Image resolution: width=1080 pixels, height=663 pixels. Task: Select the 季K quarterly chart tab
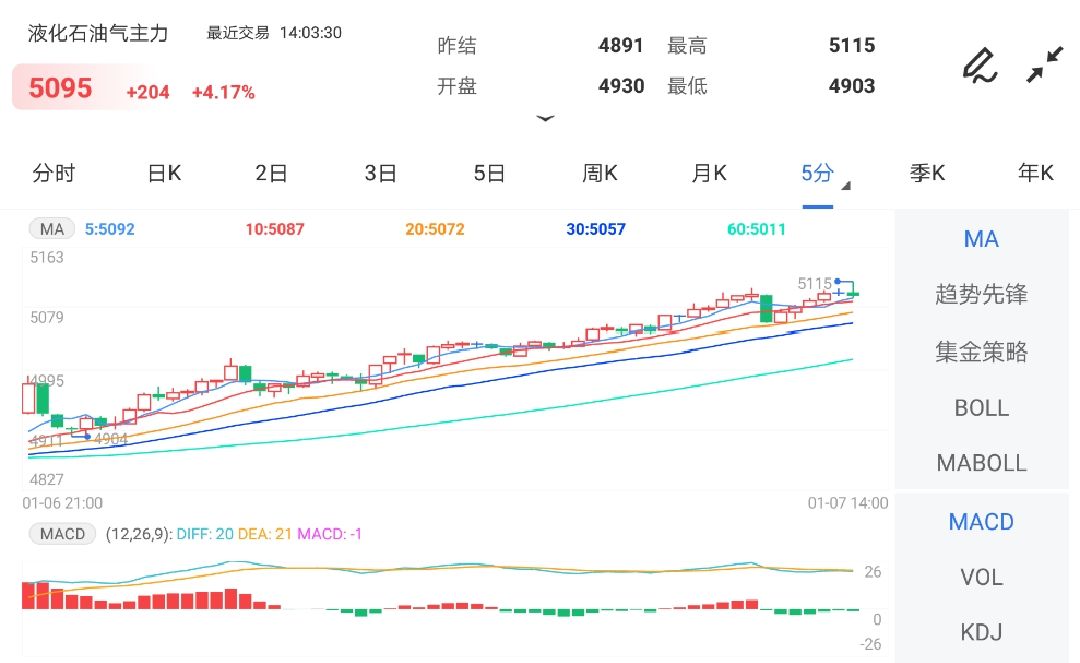point(927,173)
